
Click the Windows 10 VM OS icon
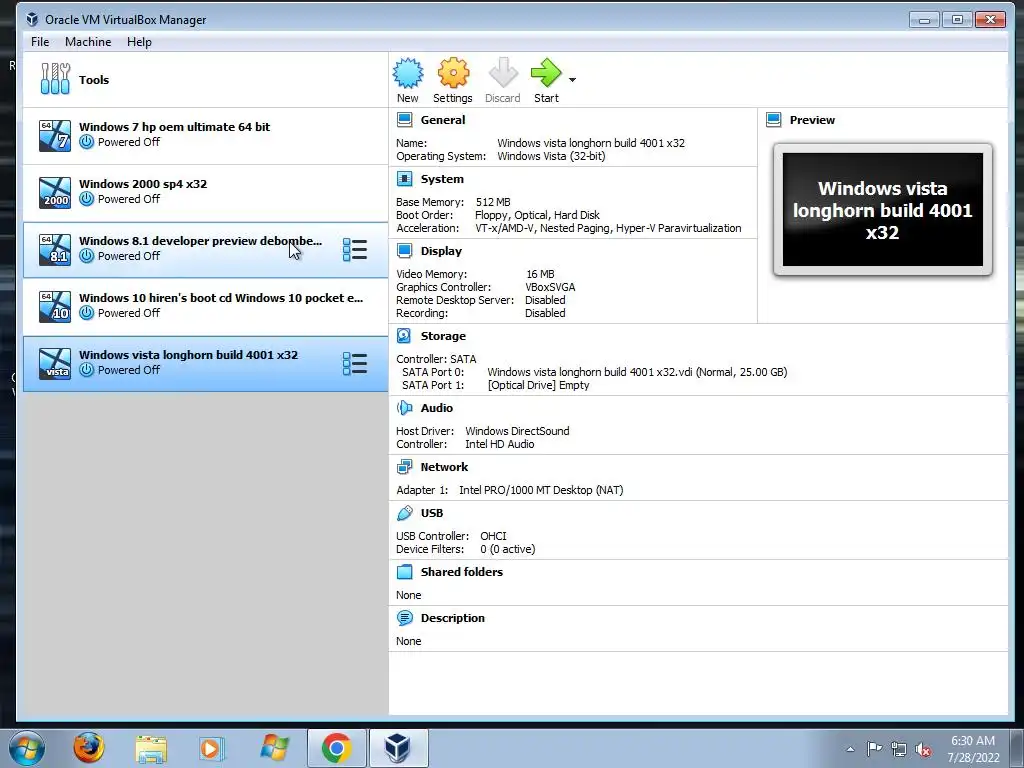click(x=55, y=306)
